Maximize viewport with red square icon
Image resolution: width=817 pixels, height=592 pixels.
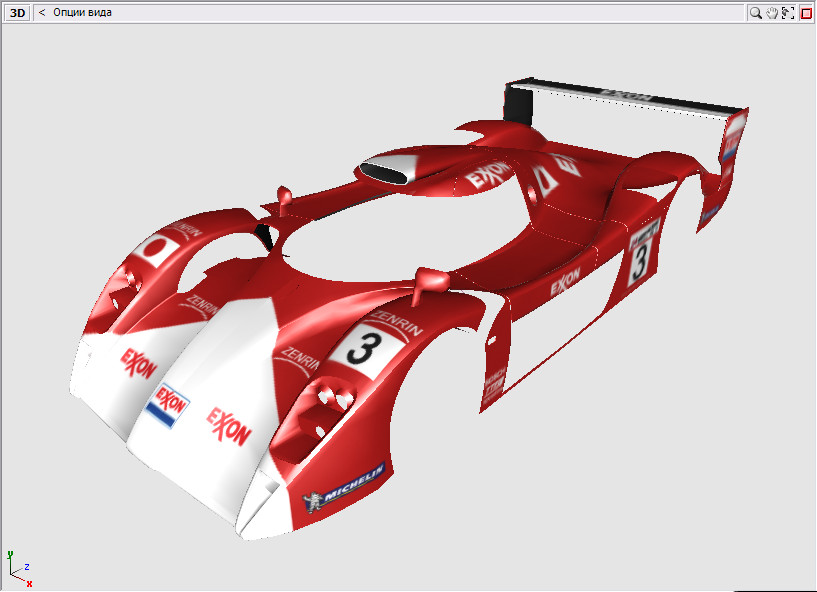(806, 13)
